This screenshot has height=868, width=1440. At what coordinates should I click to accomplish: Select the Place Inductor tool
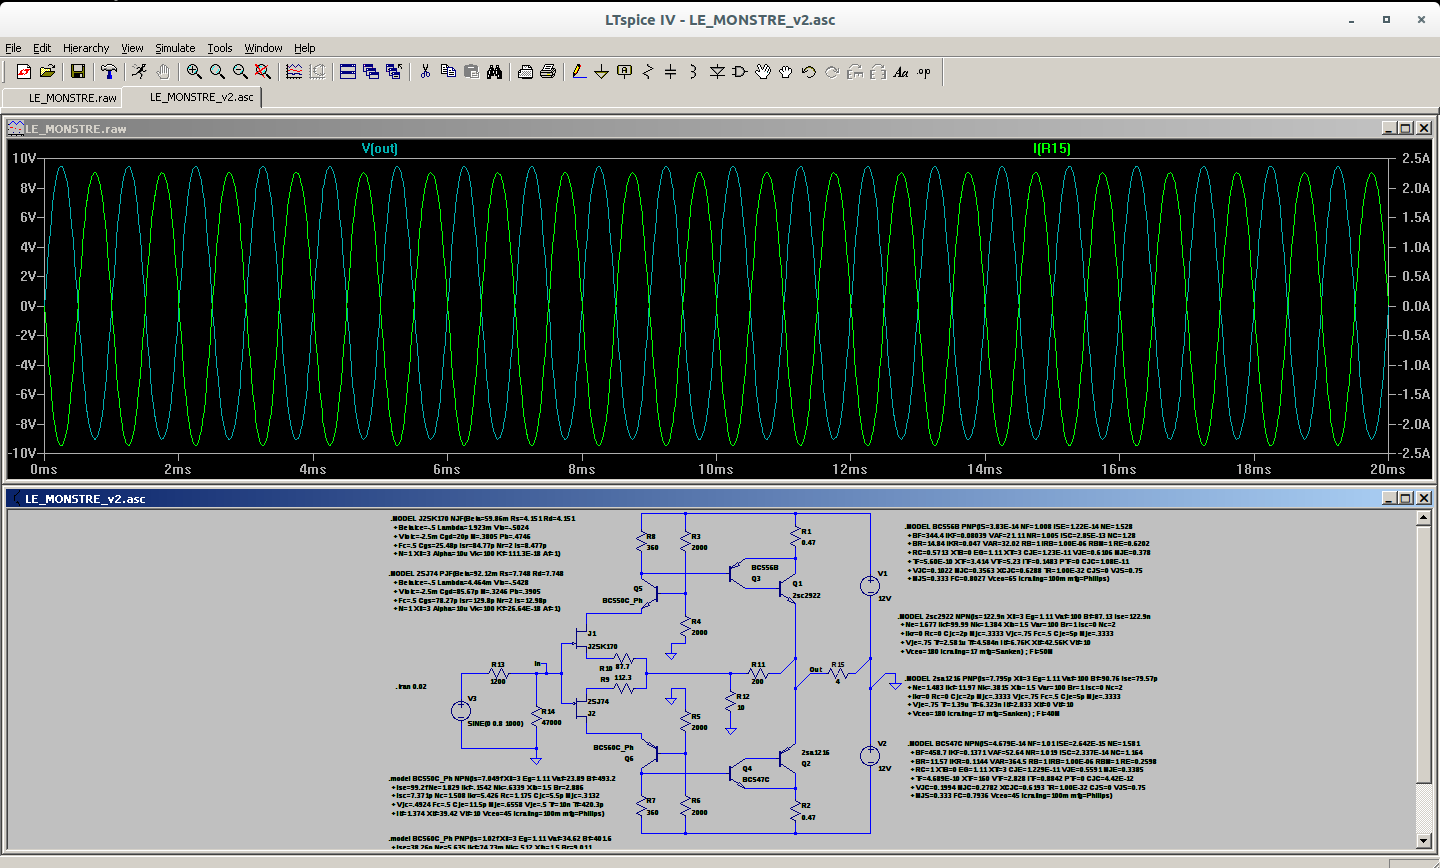tap(693, 71)
